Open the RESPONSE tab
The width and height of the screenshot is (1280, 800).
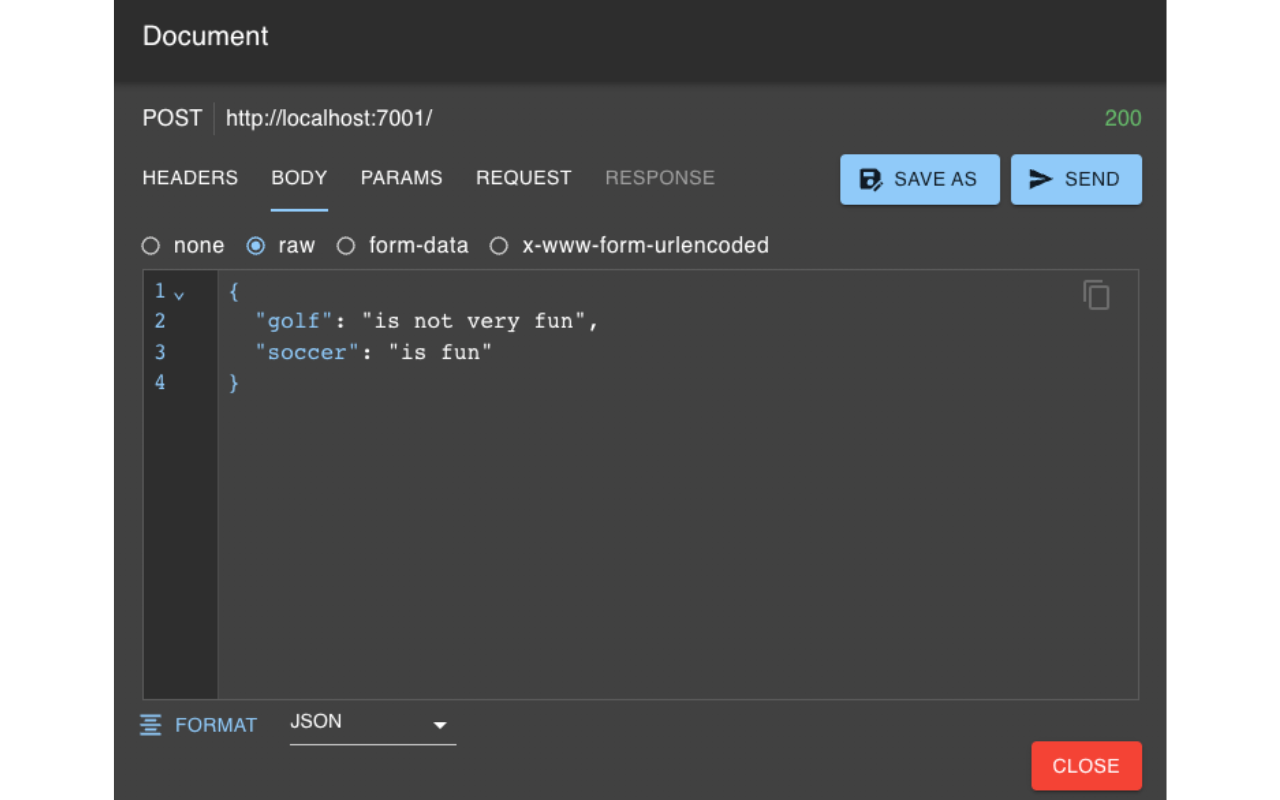tap(660, 178)
